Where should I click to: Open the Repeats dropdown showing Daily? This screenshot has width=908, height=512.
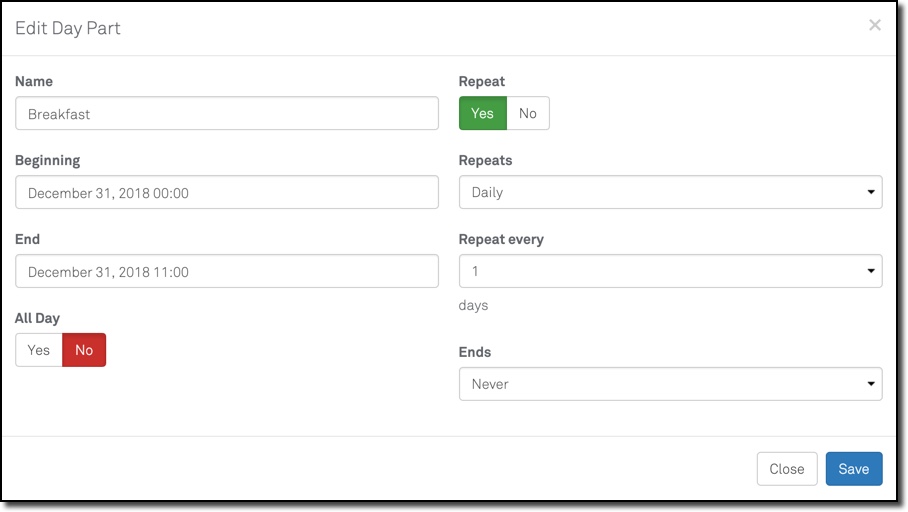tap(660, 192)
